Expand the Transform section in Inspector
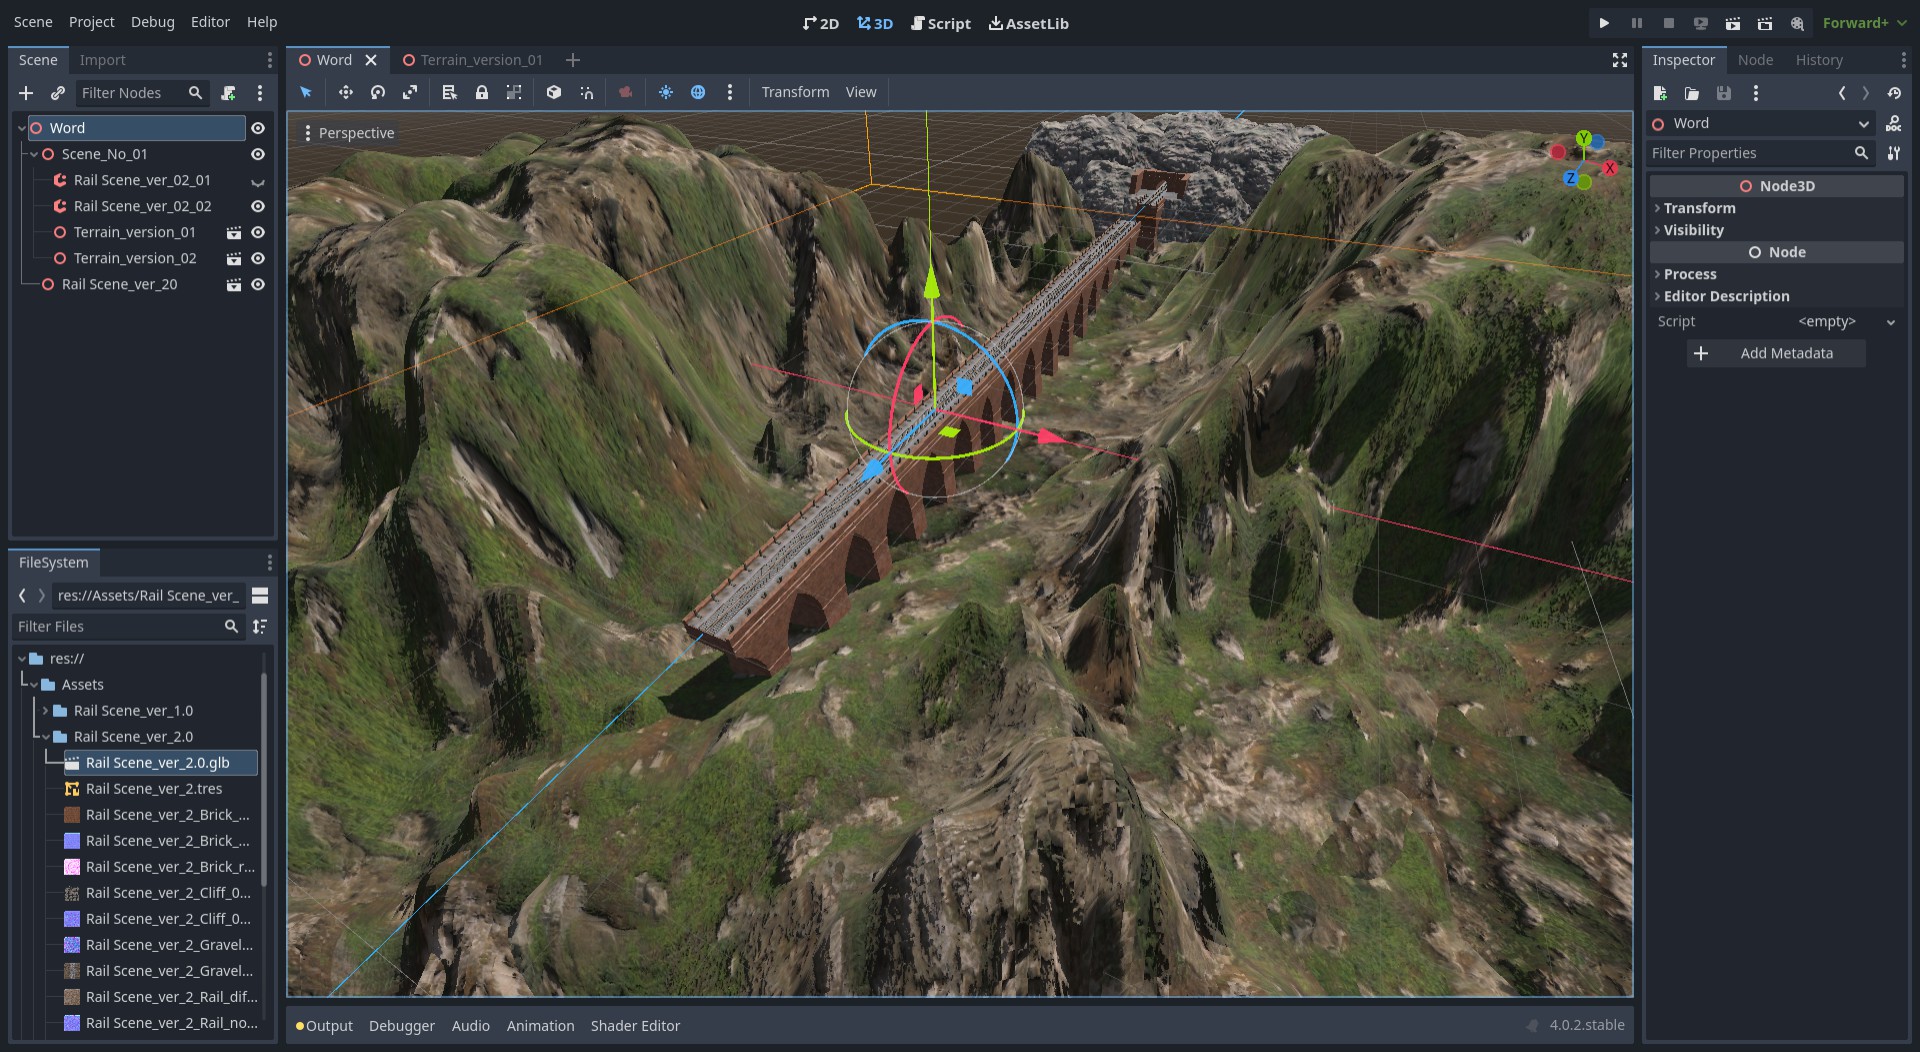The height and width of the screenshot is (1052, 1920). pos(1699,208)
